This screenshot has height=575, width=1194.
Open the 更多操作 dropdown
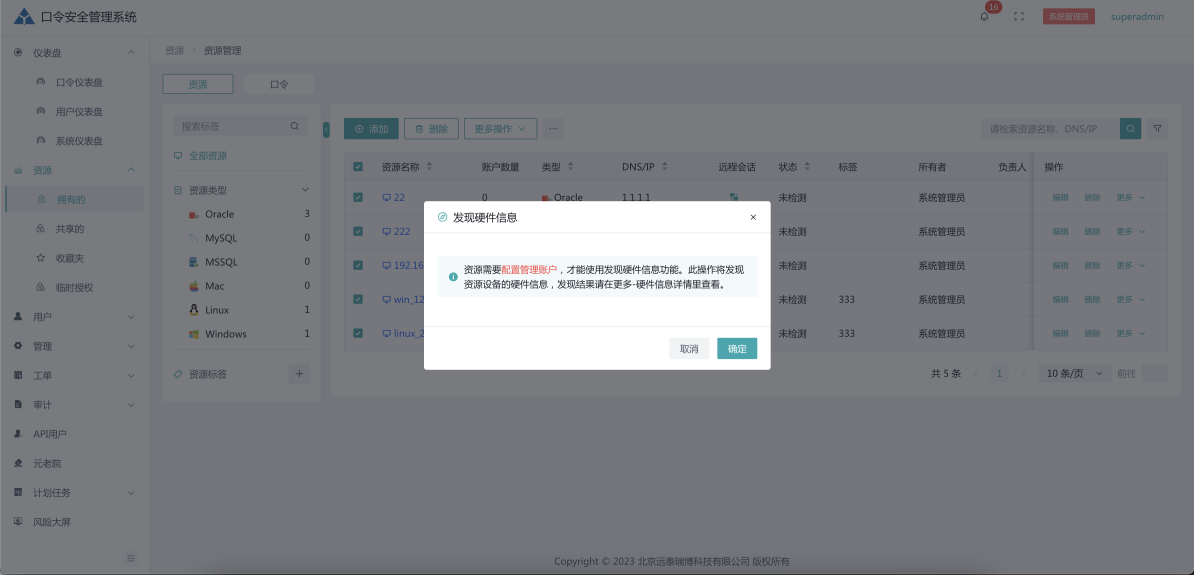coord(500,129)
